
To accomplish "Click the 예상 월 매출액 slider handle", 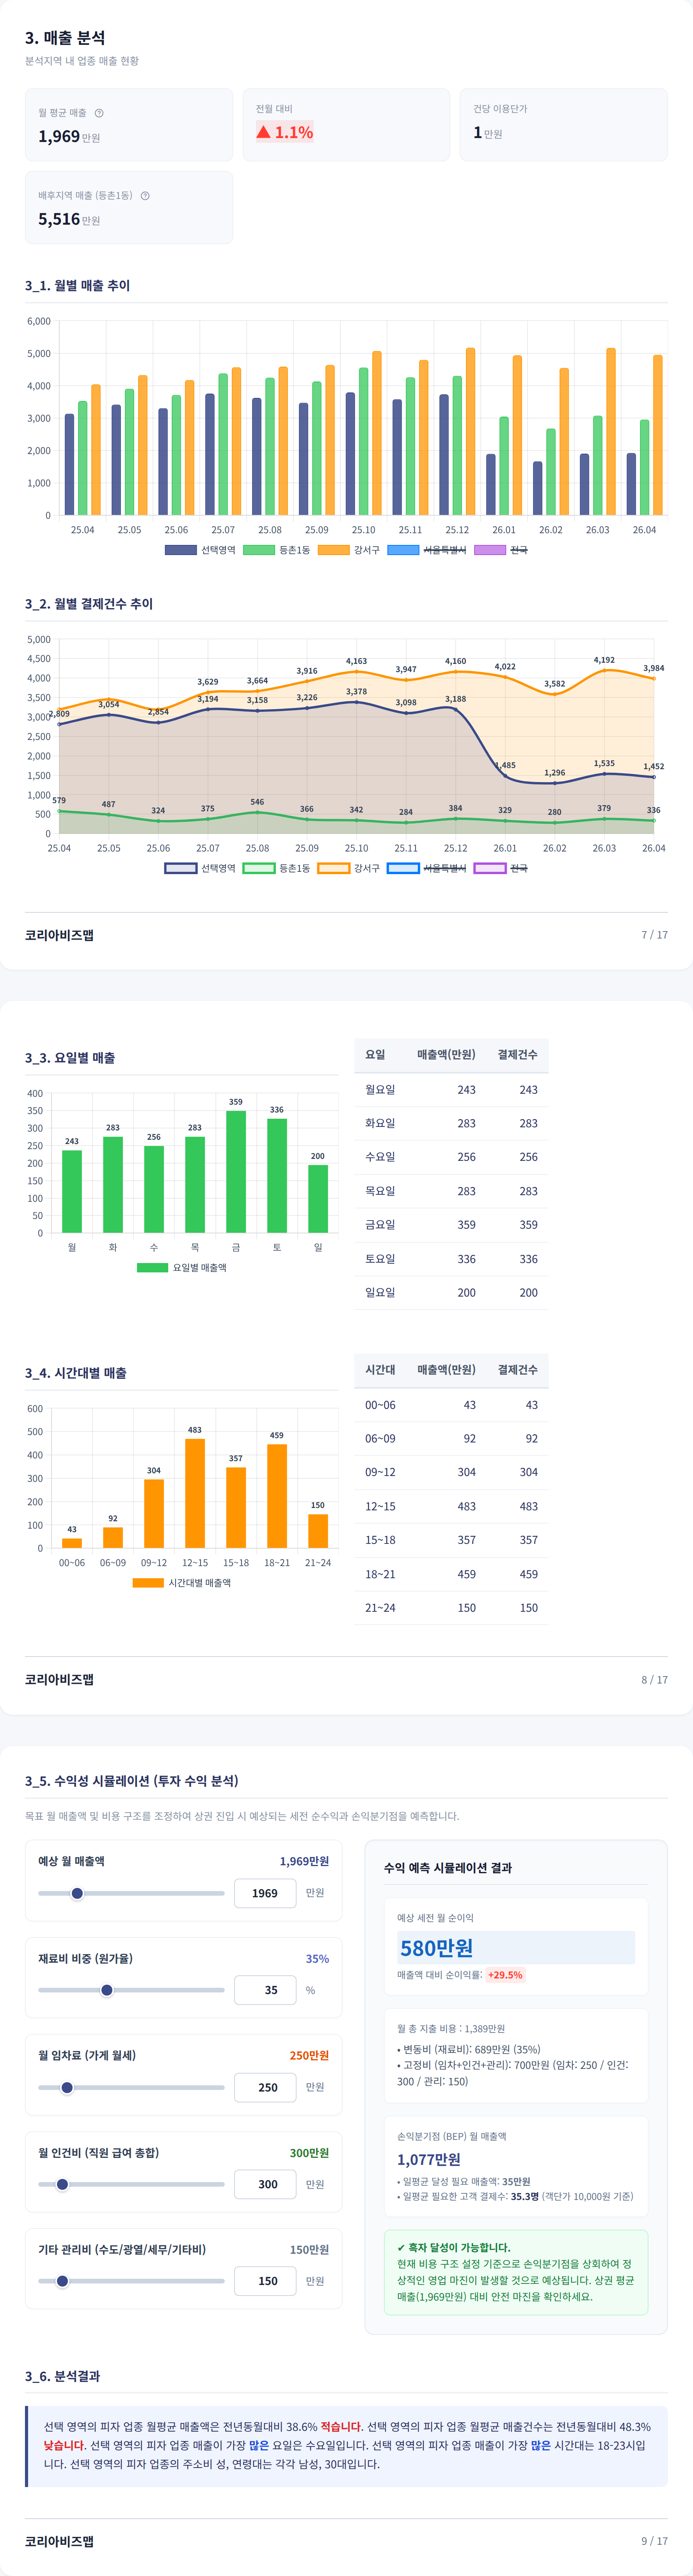I will tap(77, 1893).
